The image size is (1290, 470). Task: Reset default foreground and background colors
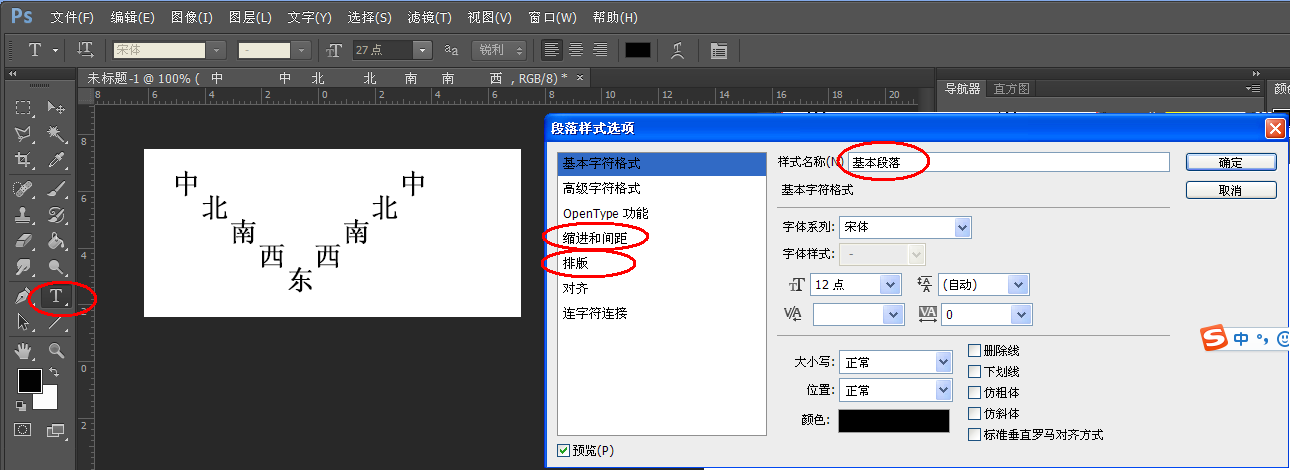click(x=21, y=405)
